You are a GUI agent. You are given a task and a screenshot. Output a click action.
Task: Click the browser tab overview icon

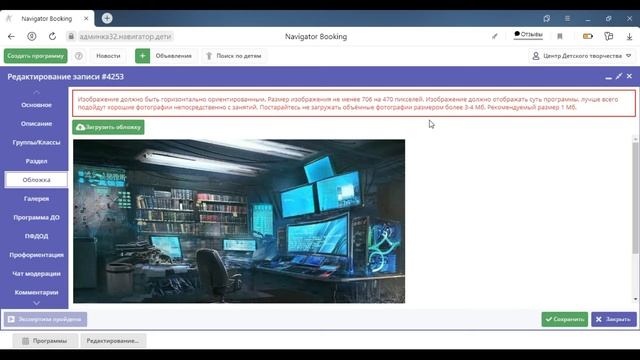[547, 18]
